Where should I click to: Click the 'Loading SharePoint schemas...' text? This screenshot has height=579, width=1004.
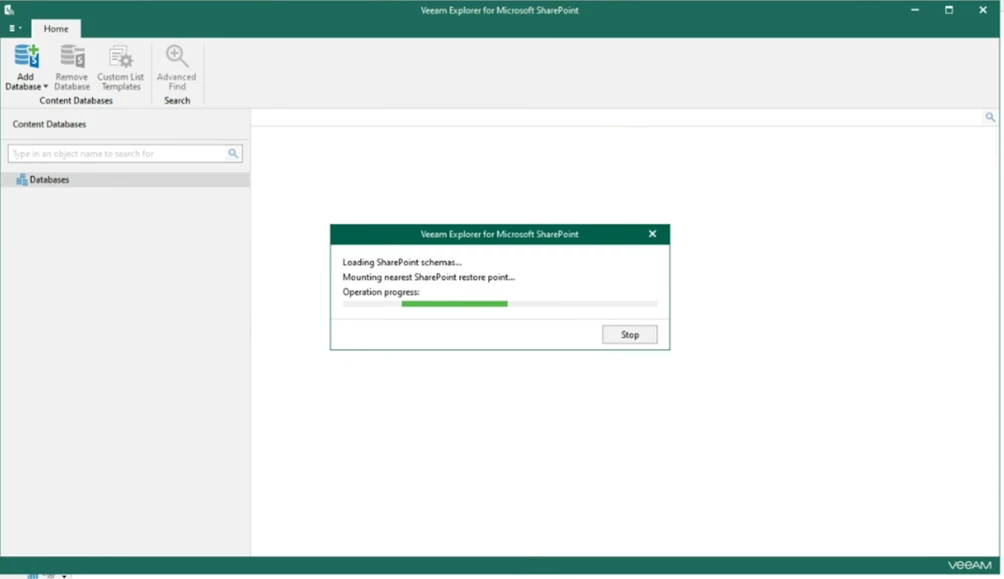click(402, 262)
